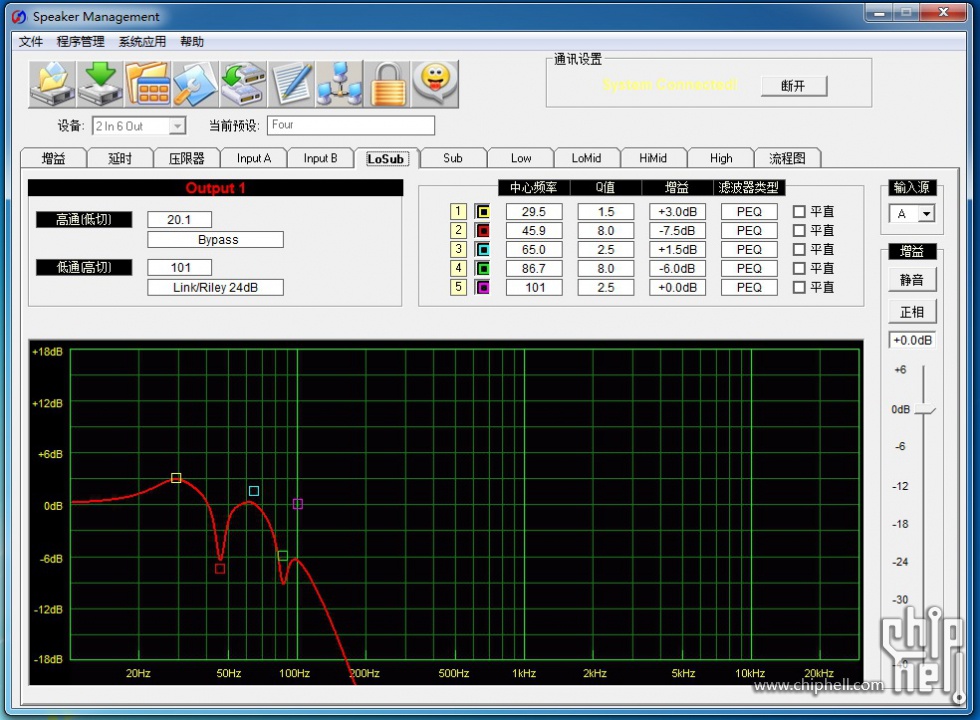
Task: Open PEQ filter type for 65.0 band
Action: point(749,249)
